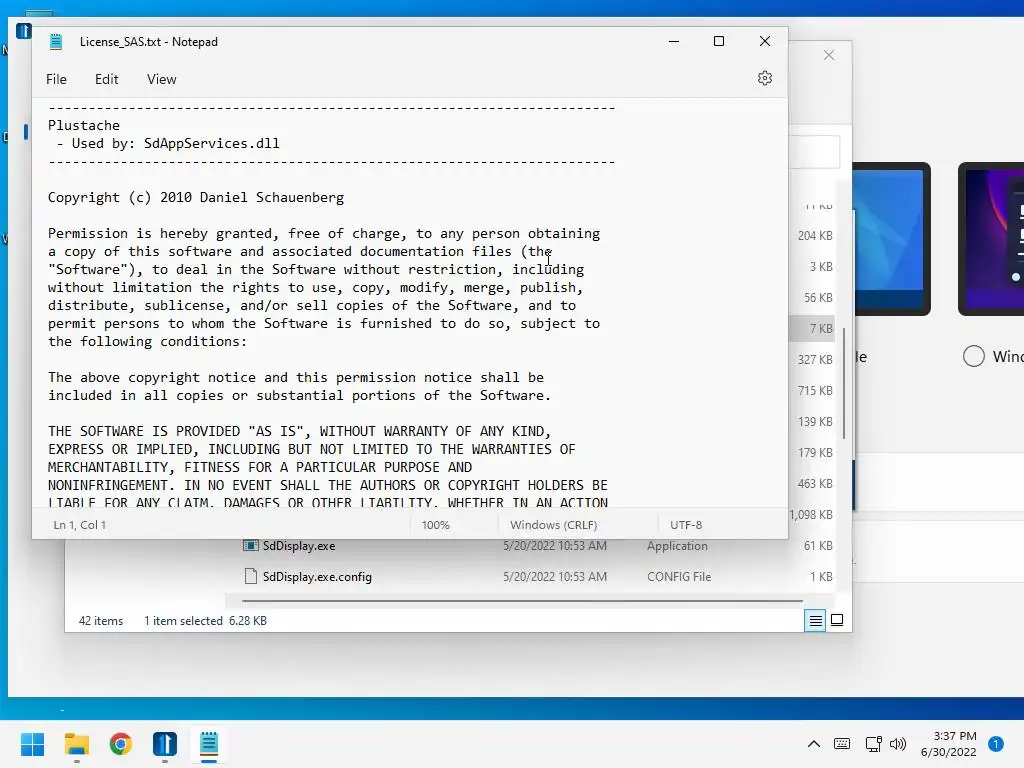
Task: Click the vertical scrollbar in File Explorer
Action: (x=844, y=383)
